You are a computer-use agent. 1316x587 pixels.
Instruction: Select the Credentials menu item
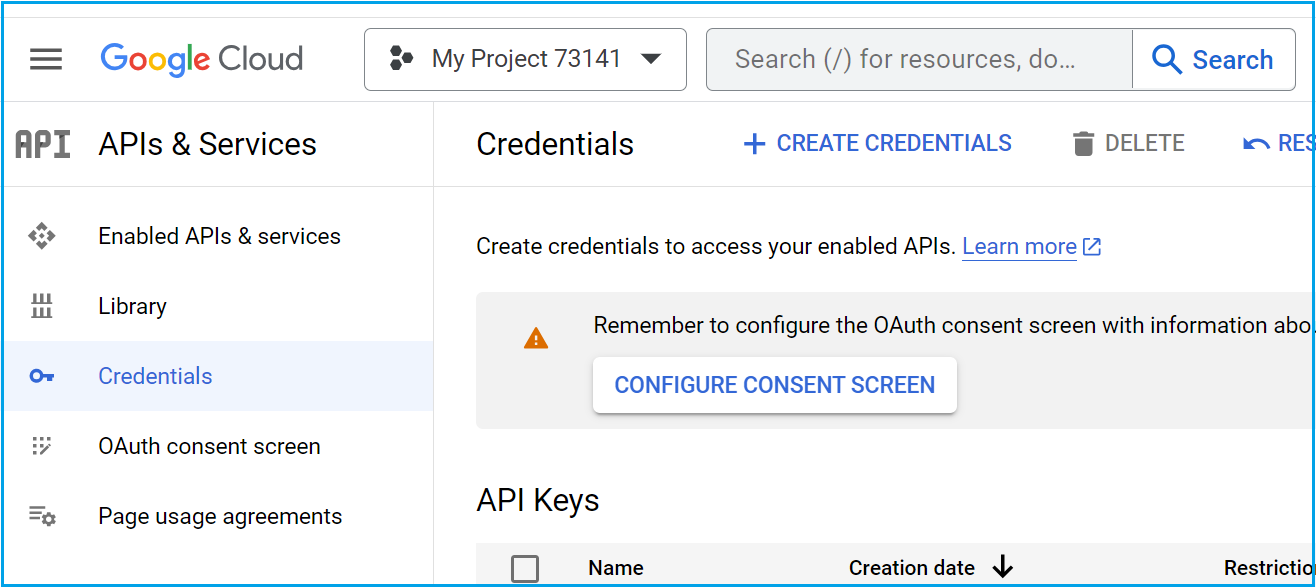point(218,376)
